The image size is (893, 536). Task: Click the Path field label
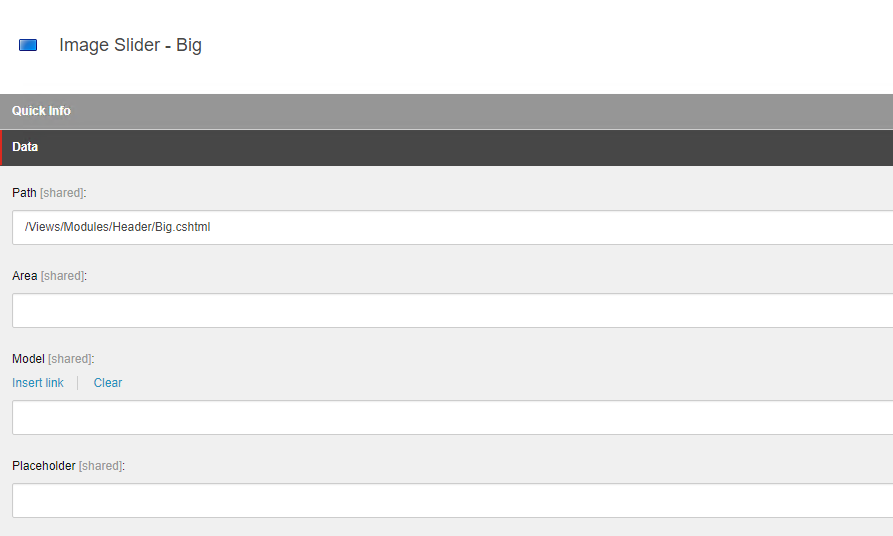pyautogui.click(x=24, y=193)
